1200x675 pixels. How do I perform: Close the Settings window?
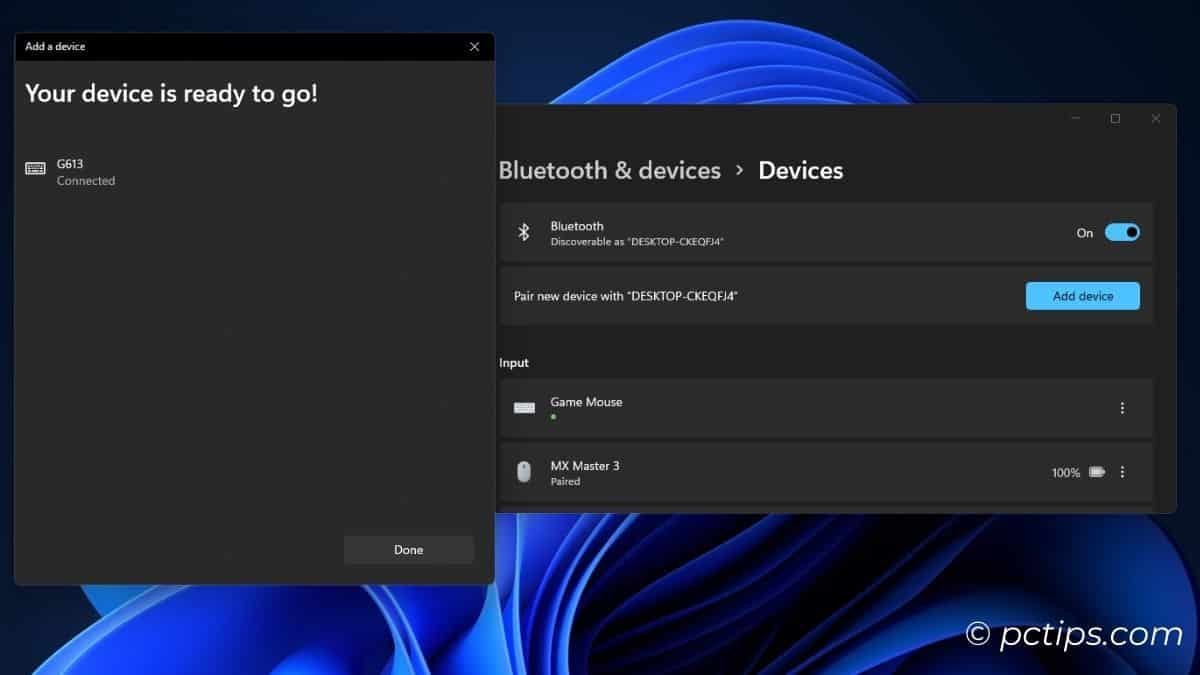(x=1155, y=118)
